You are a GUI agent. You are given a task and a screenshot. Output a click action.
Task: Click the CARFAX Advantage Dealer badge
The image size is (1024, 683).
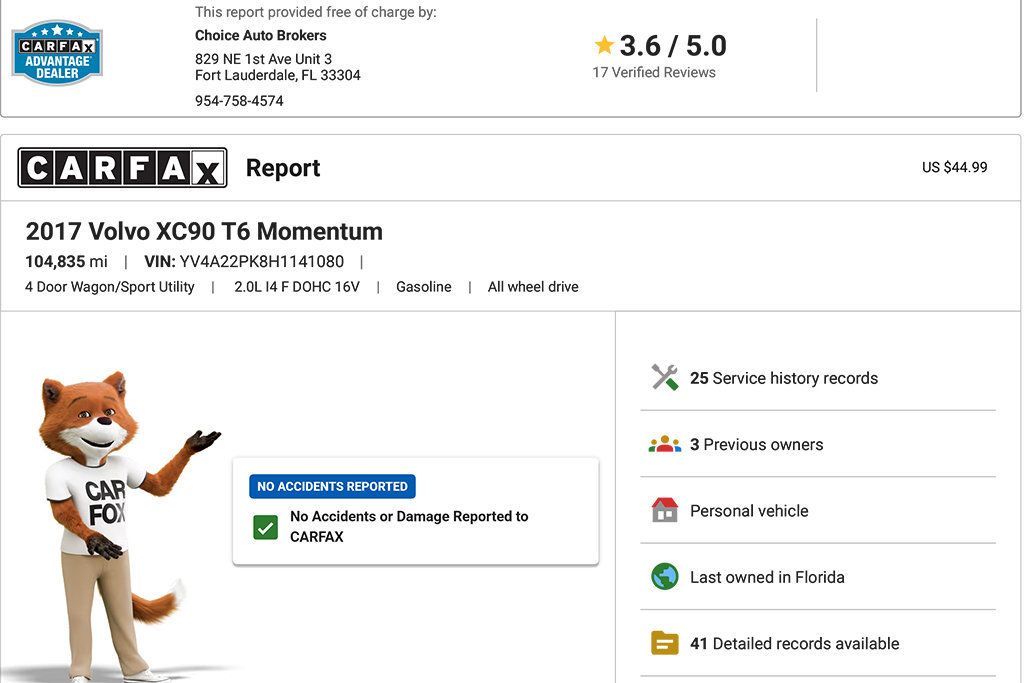click(x=57, y=53)
